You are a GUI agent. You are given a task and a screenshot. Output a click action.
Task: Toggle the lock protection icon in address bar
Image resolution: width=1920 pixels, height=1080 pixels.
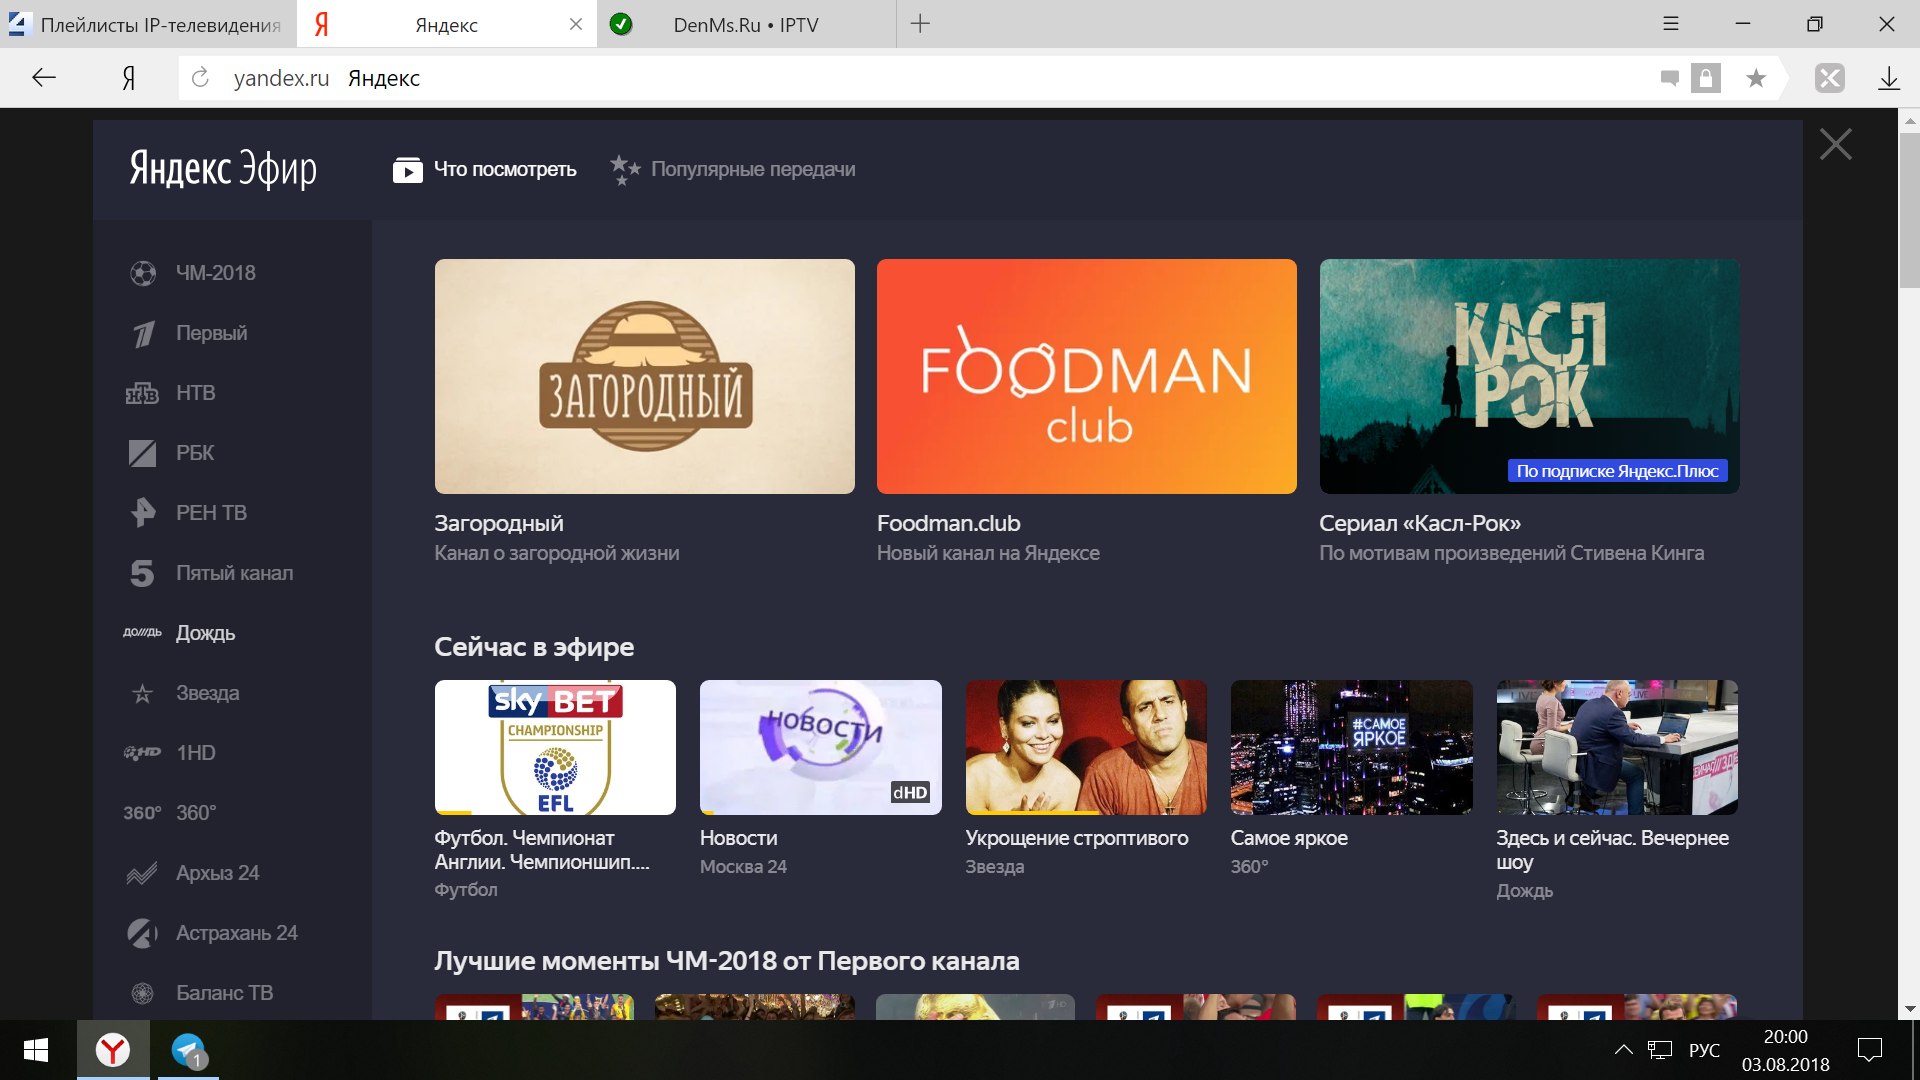pos(1706,78)
